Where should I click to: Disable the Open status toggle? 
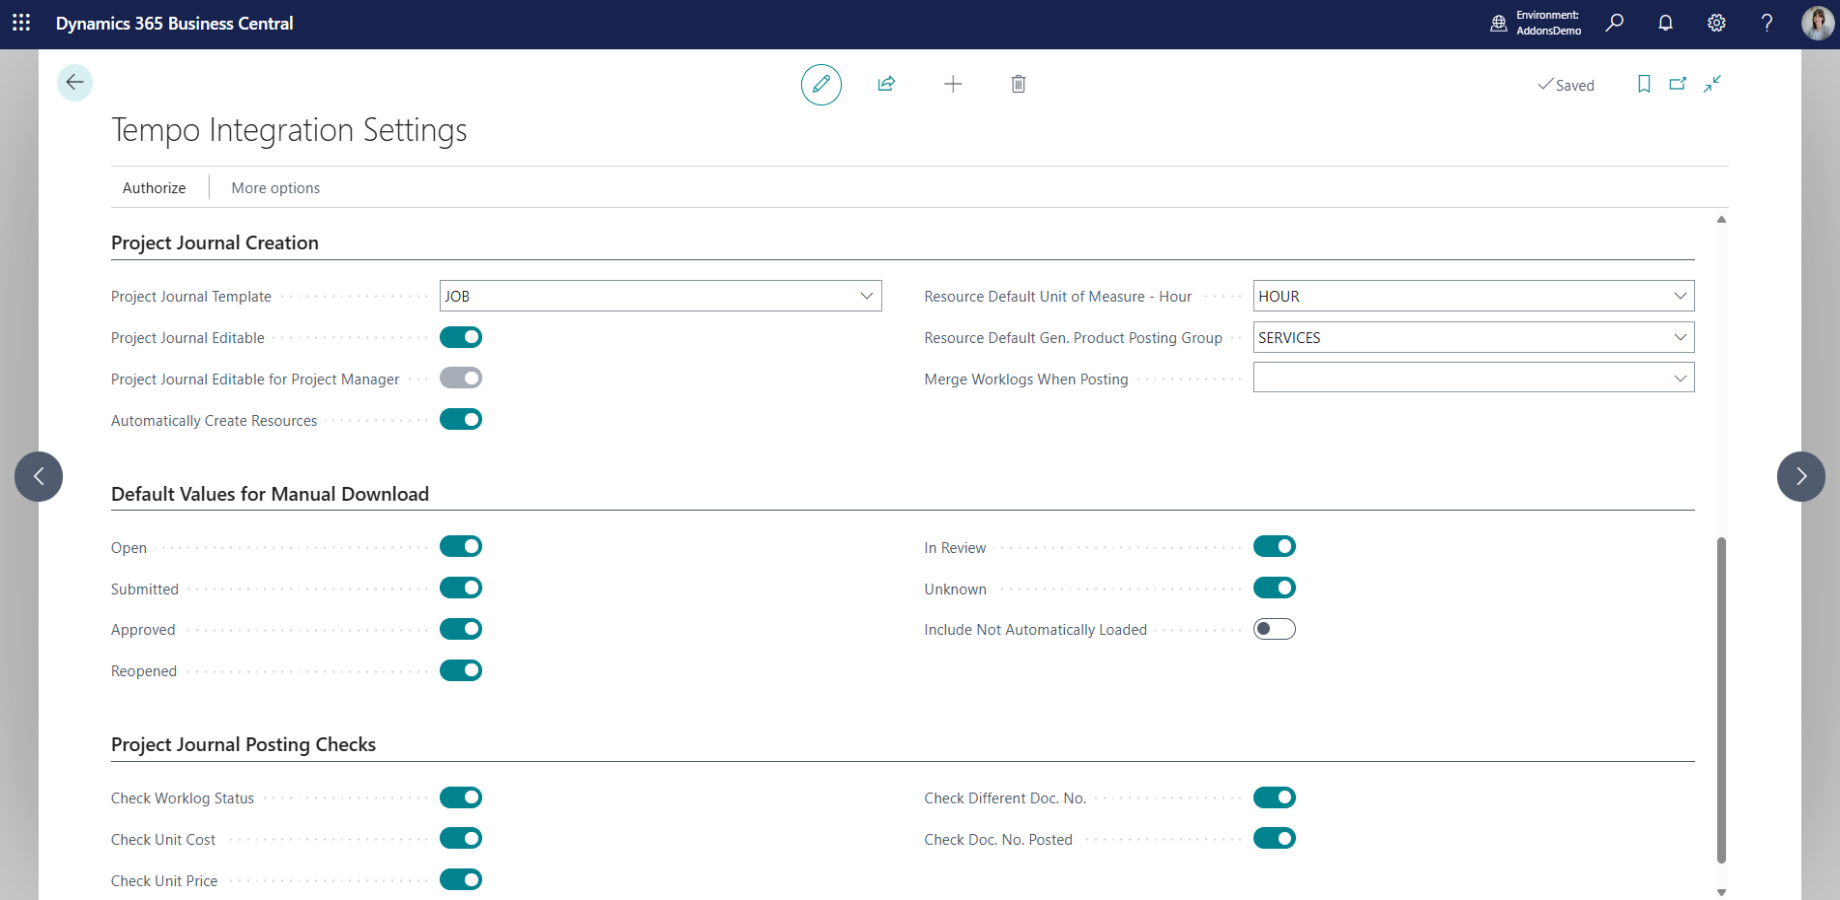click(x=461, y=546)
